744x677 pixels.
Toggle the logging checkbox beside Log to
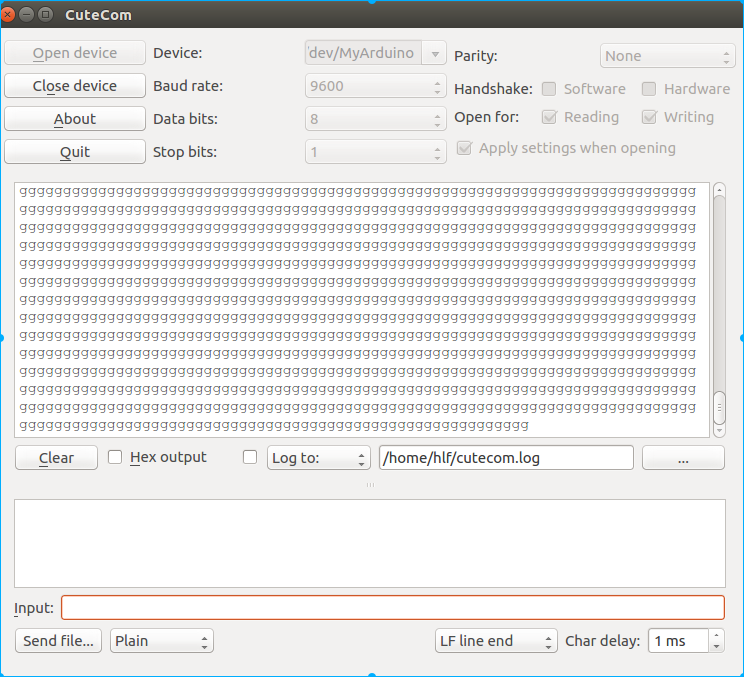(250, 457)
